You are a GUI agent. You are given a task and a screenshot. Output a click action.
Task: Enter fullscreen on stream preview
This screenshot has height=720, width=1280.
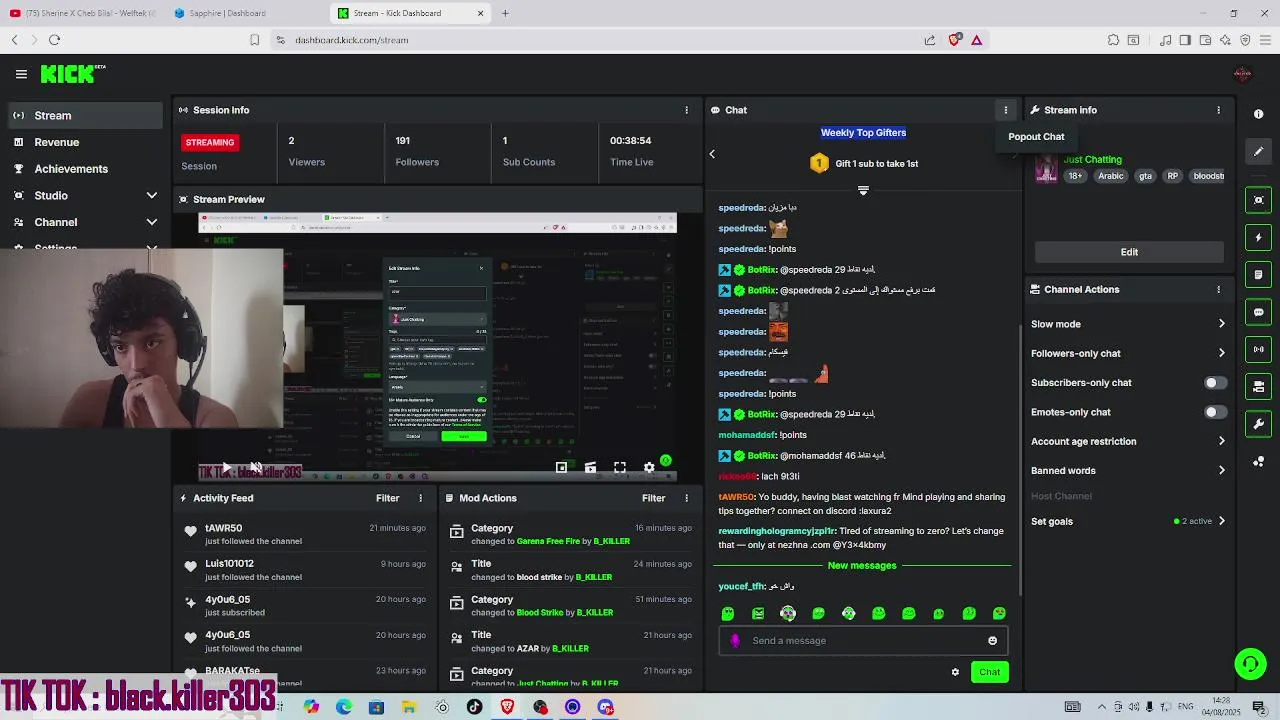(620, 467)
